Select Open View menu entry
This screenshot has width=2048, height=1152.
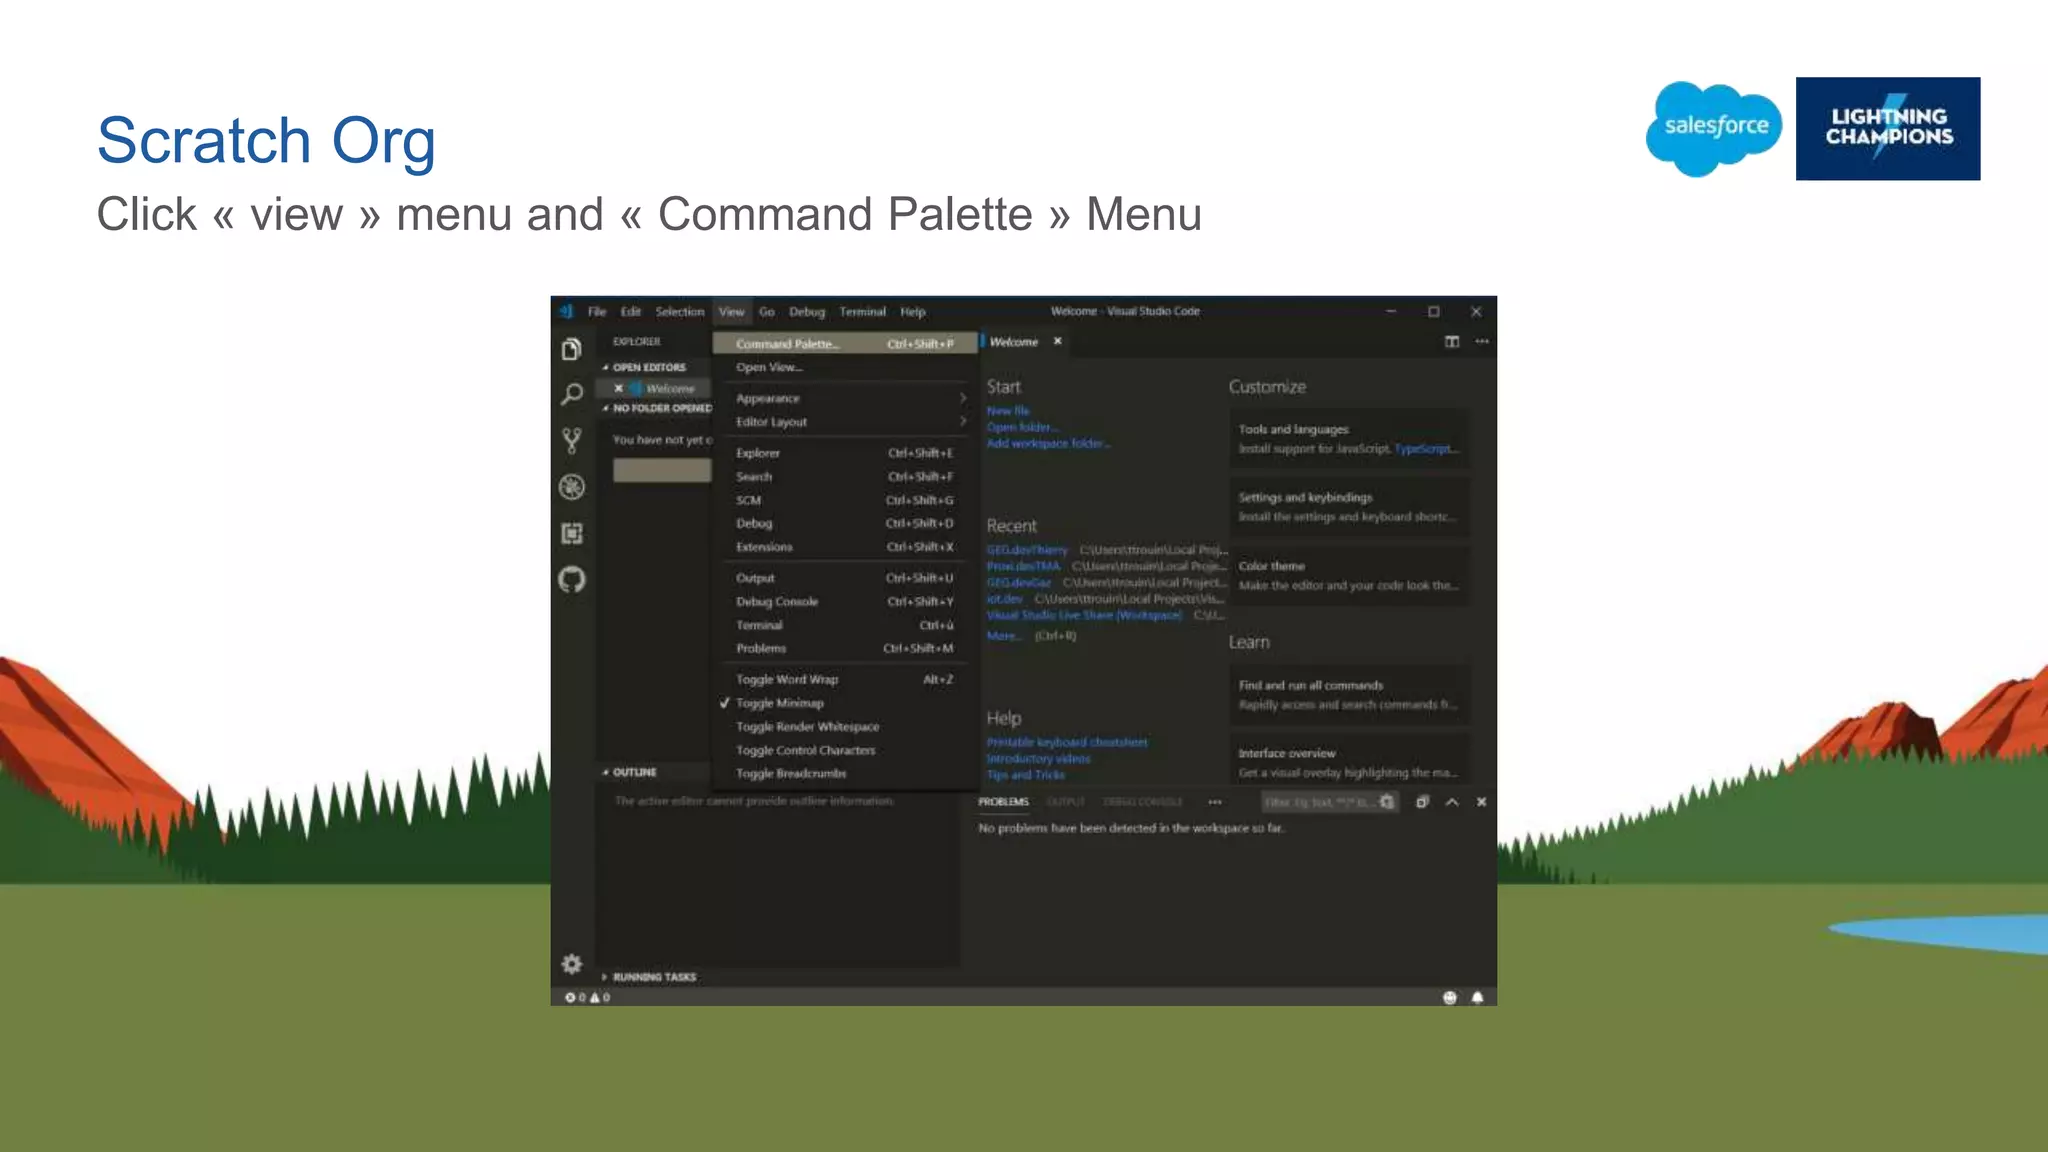(845, 367)
